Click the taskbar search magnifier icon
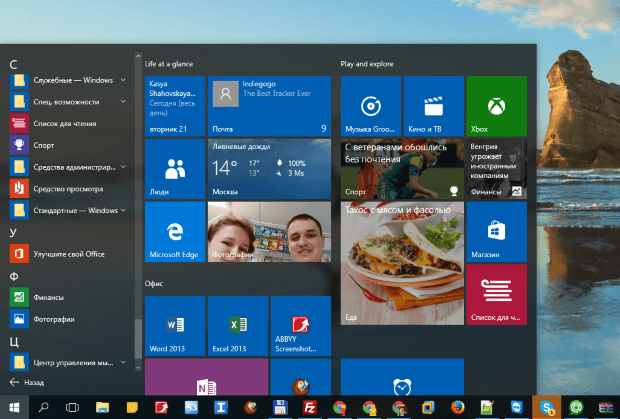 43,407
